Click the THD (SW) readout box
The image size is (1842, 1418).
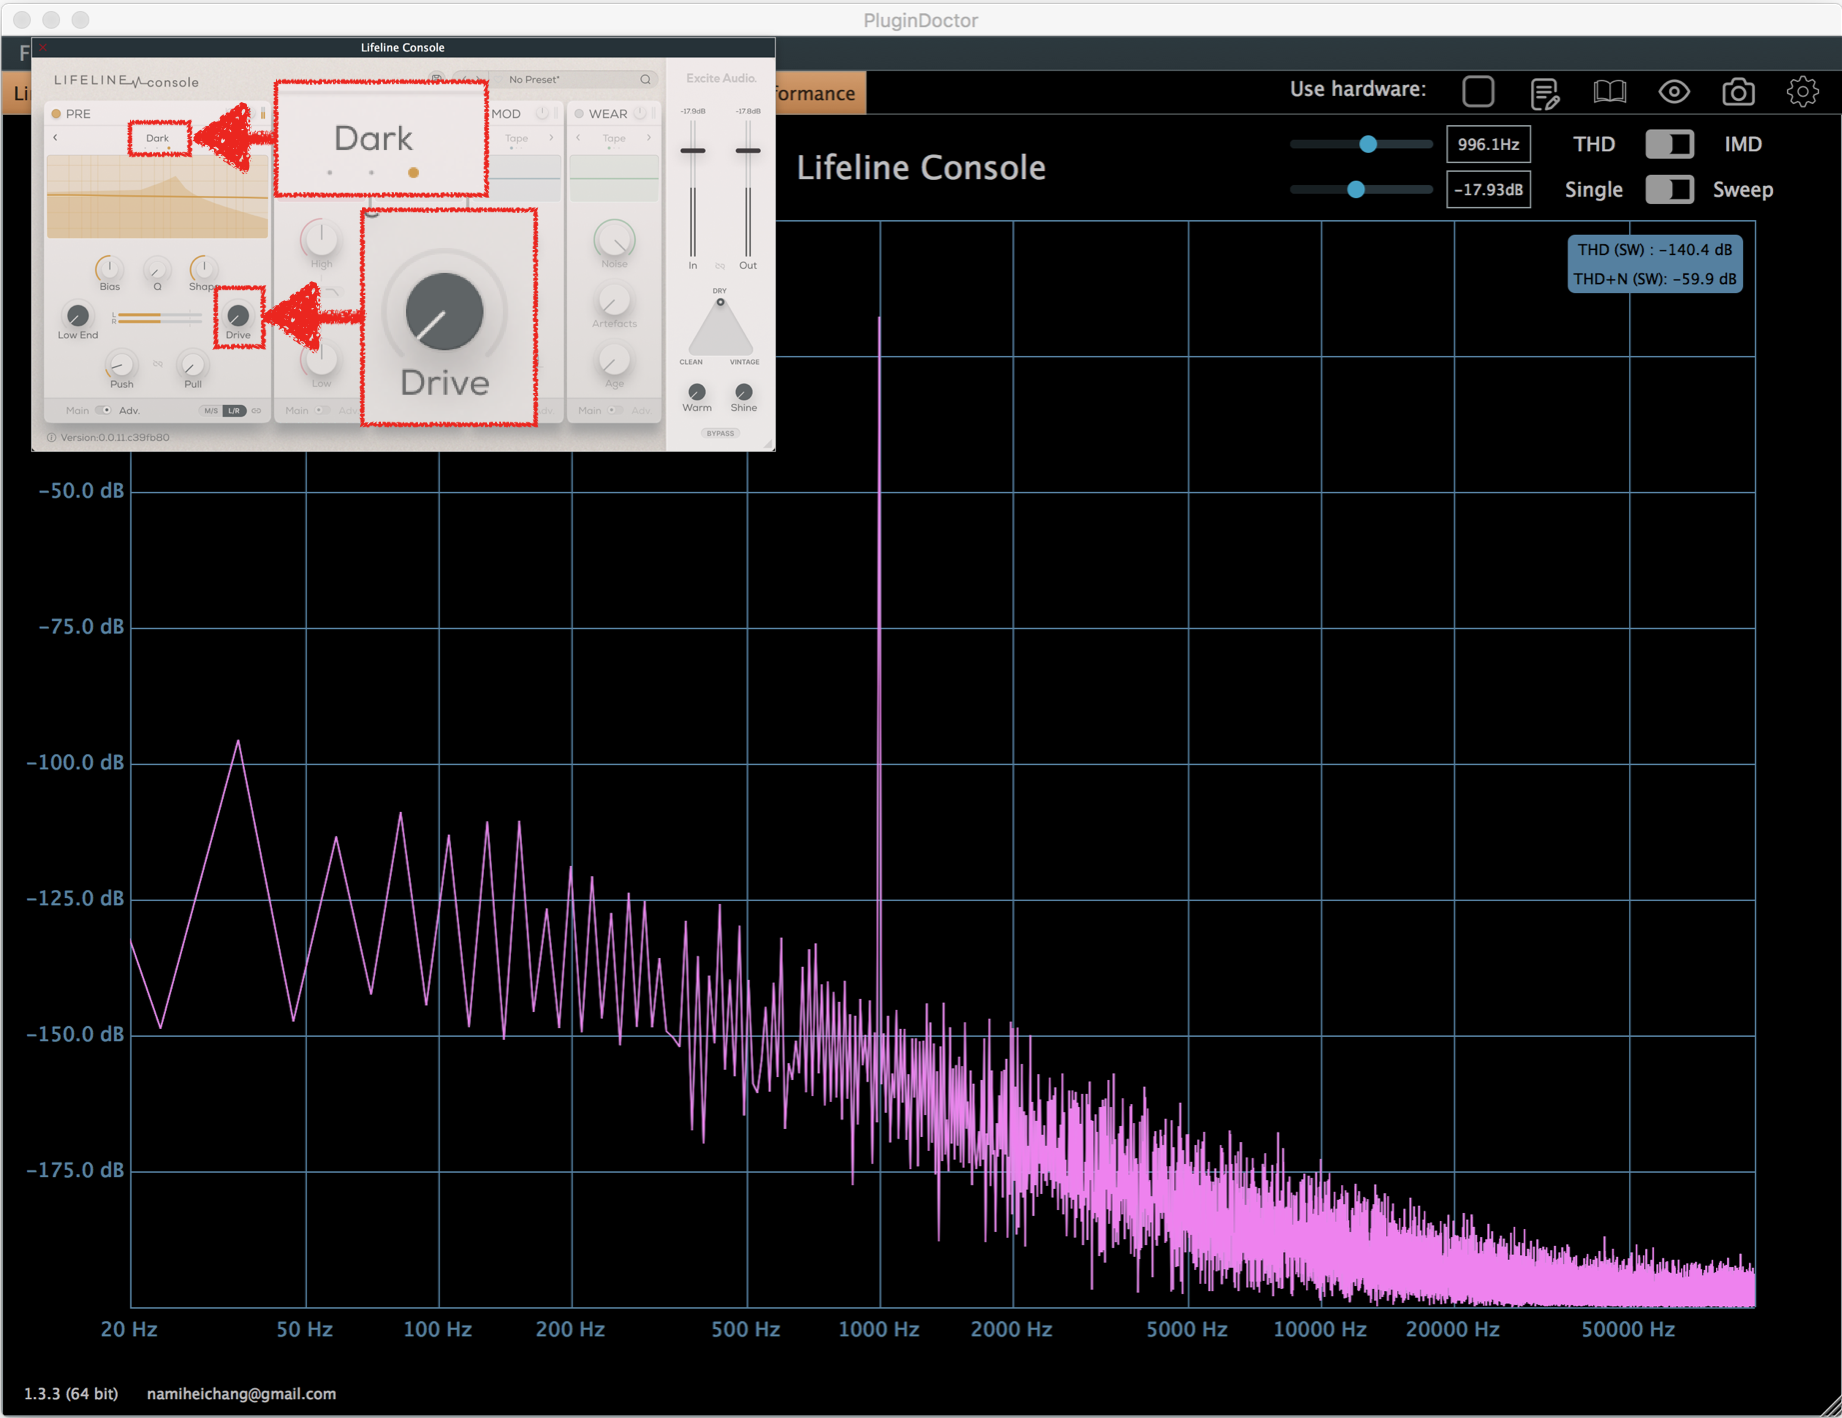[x=1655, y=264]
